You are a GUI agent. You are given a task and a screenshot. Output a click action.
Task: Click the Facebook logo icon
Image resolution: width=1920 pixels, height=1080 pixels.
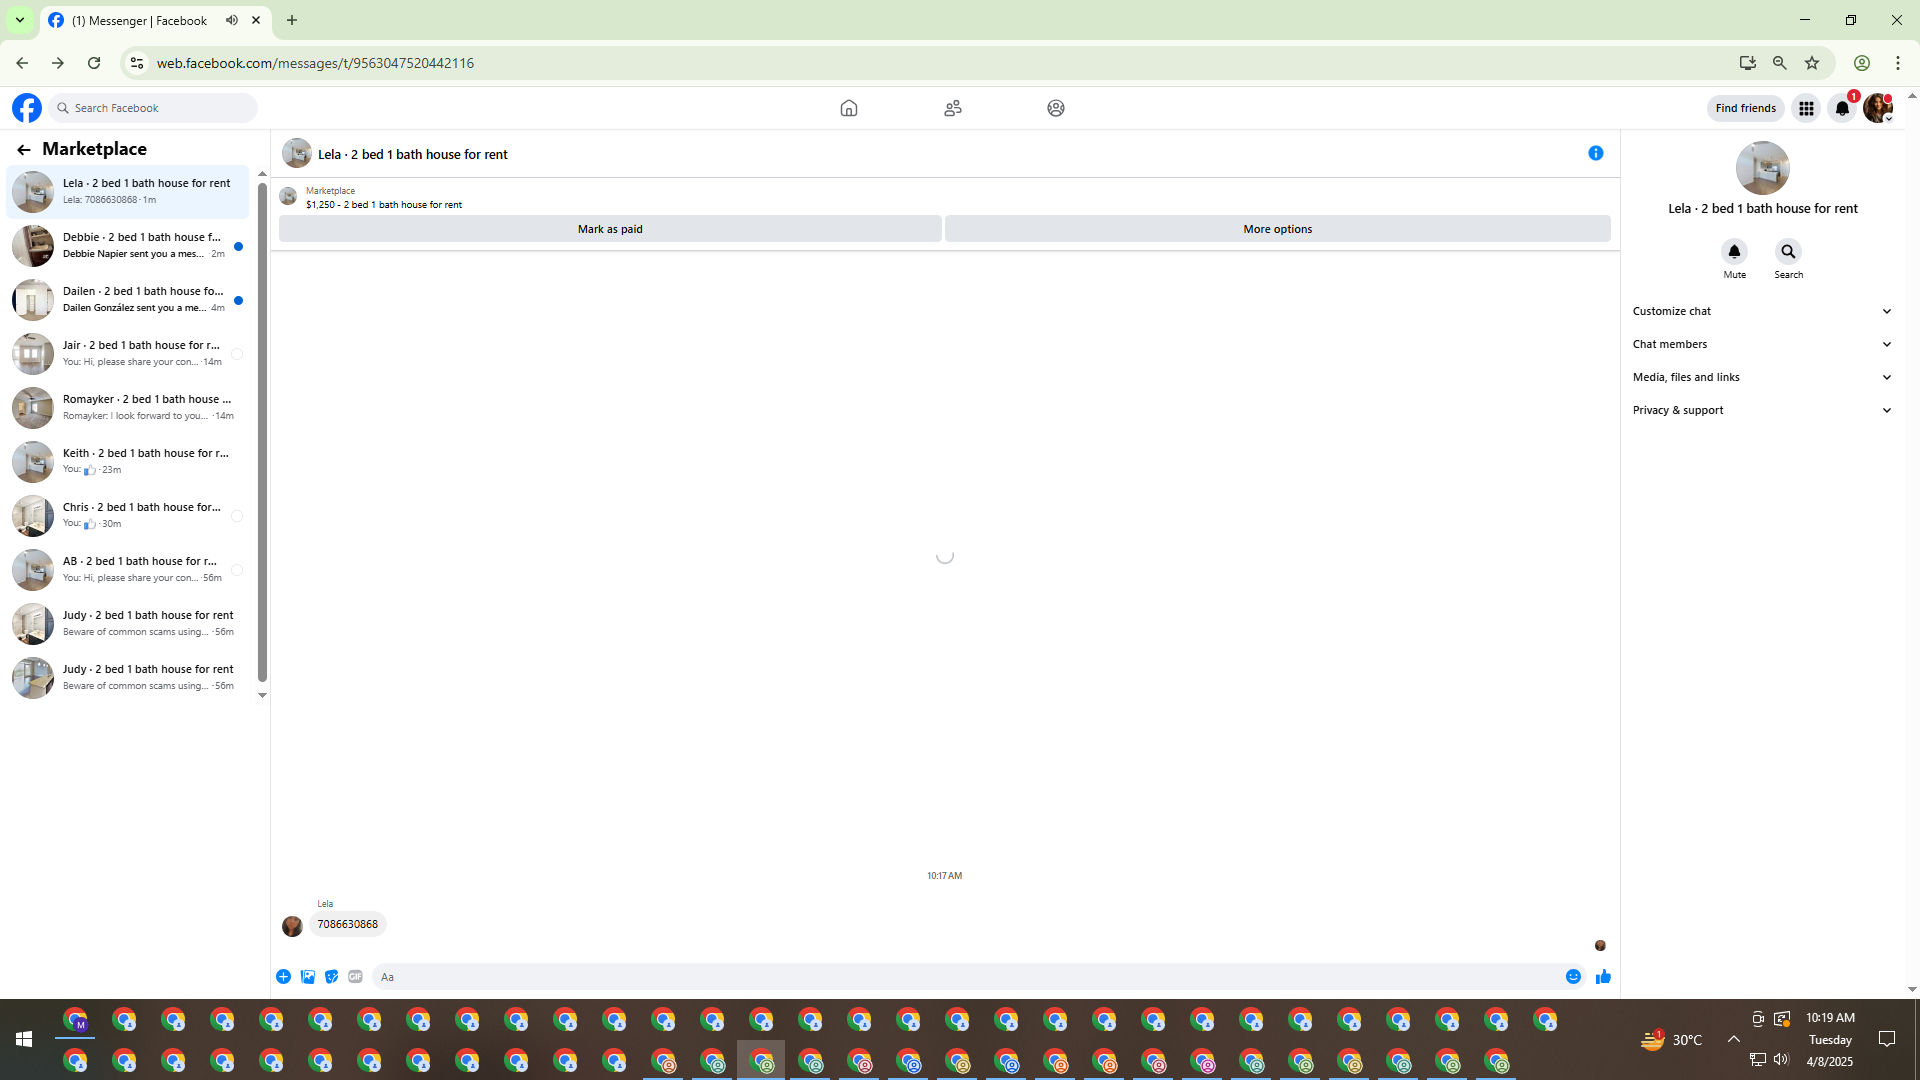tap(27, 108)
